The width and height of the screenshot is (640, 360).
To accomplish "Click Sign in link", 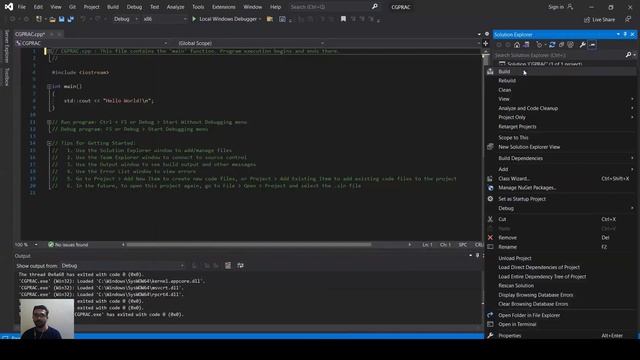I will point(556,7).
